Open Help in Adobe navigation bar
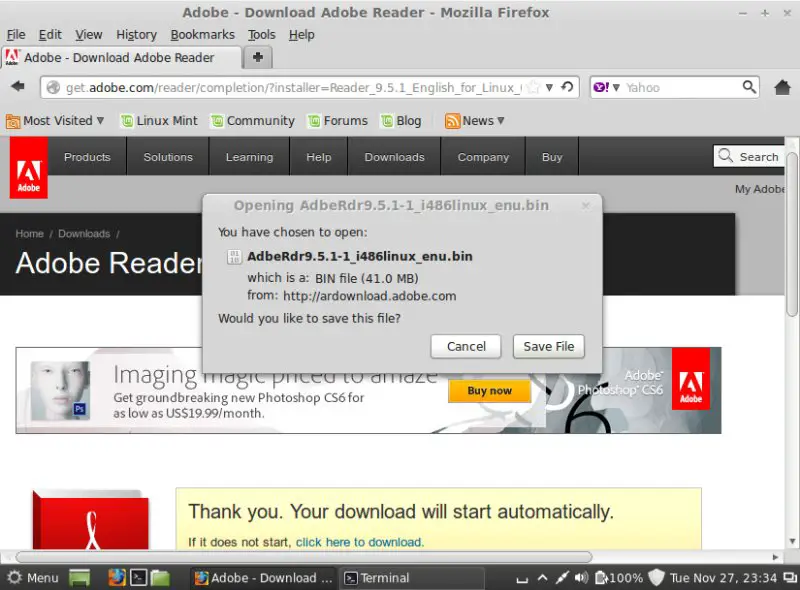This screenshot has height=590, width=800. click(x=319, y=157)
